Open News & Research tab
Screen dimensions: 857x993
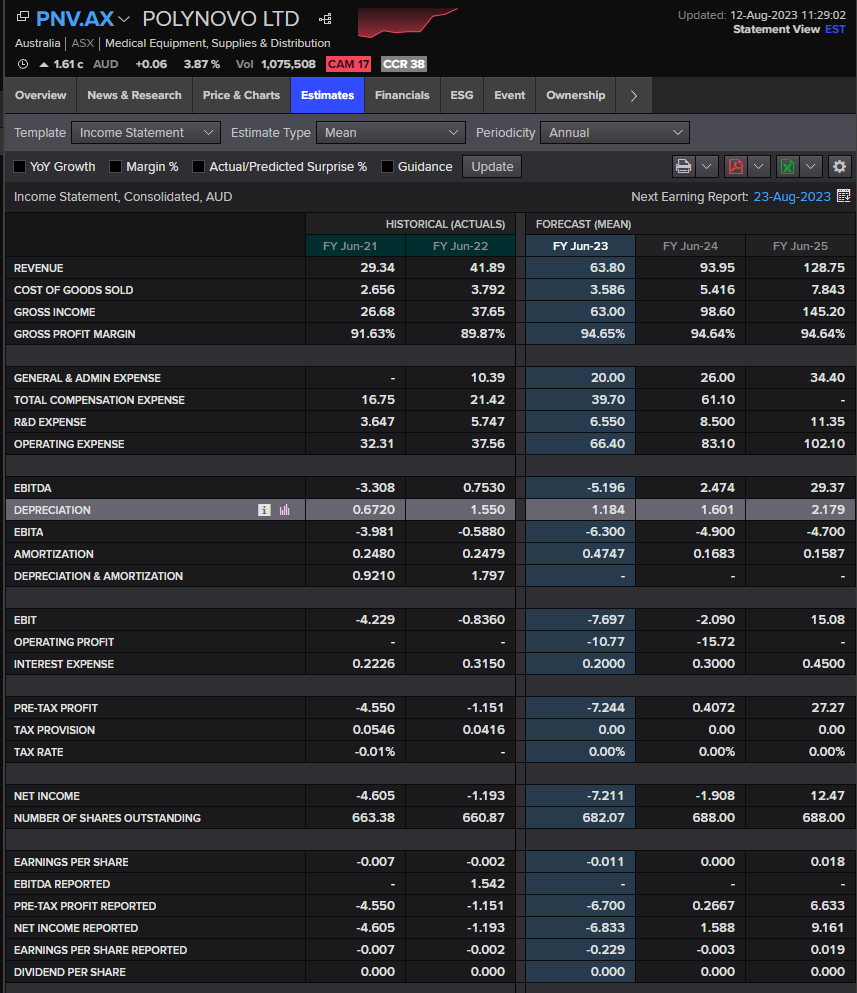click(x=134, y=96)
